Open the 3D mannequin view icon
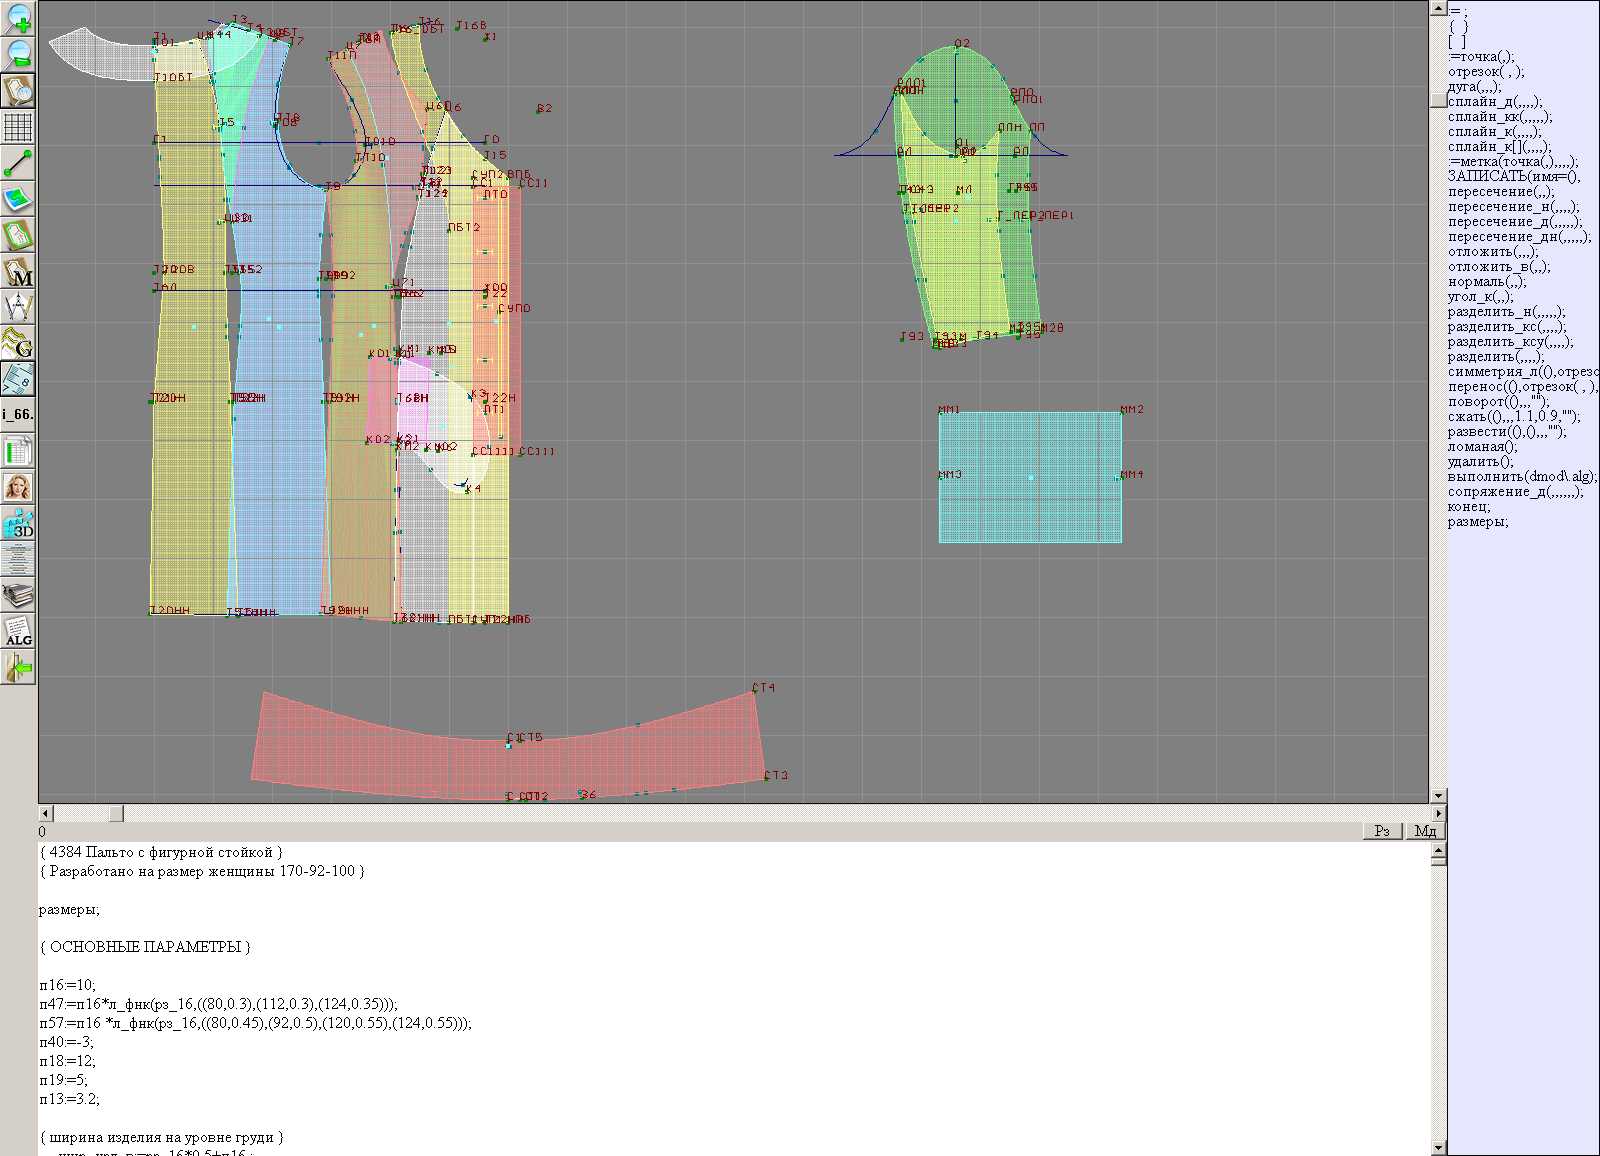The height and width of the screenshot is (1156, 1600). [x=18, y=524]
